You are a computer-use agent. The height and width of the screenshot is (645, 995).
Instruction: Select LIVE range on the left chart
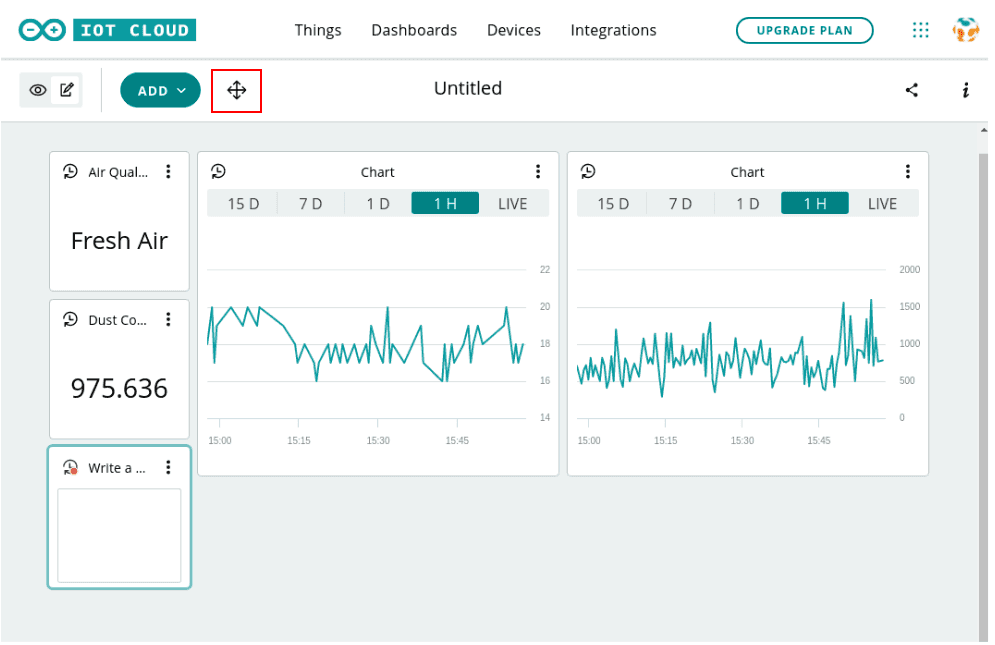click(x=512, y=204)
